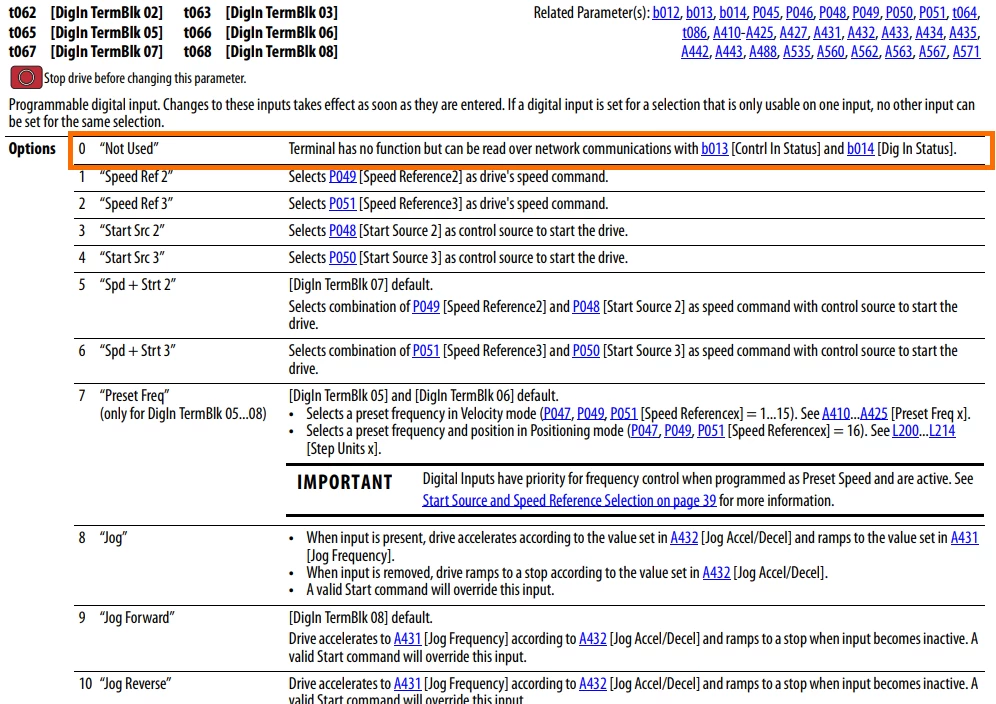
Task: Follow the L214 Step Units link
Action: [942, 431]
